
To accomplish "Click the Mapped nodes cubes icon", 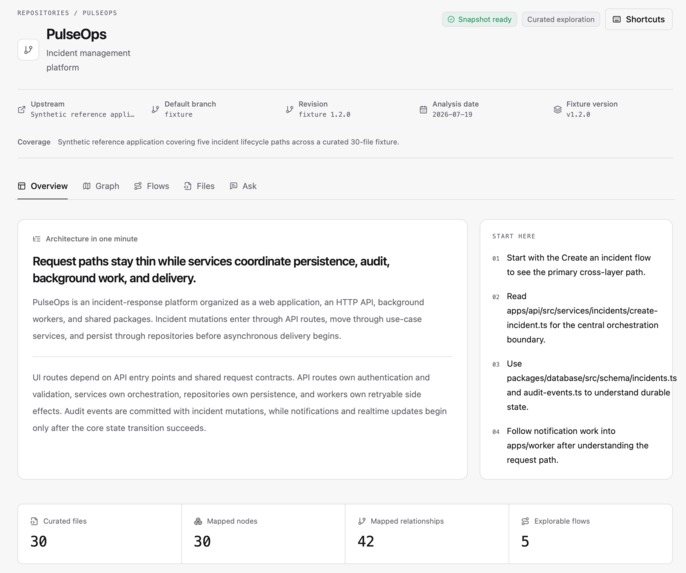I will pyautogui.click(x=198, y=521).
